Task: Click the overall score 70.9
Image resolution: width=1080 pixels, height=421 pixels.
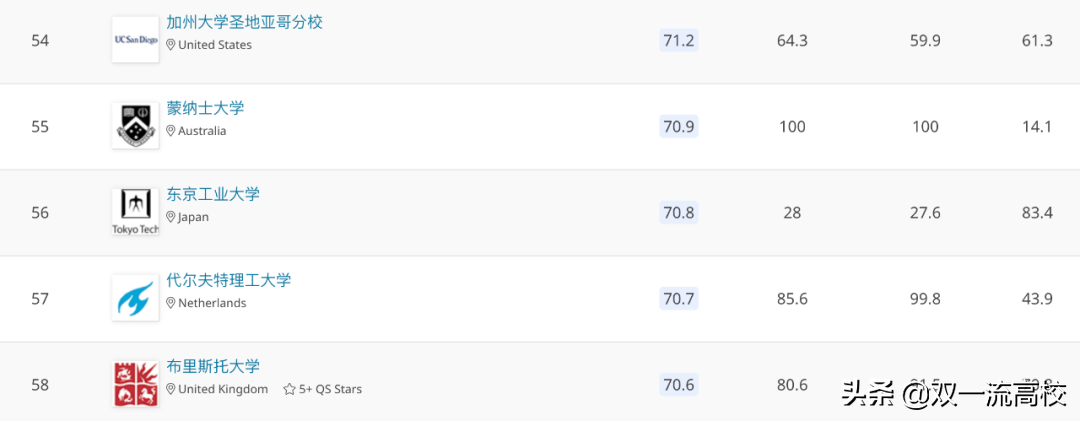Action: click(679, 126)
